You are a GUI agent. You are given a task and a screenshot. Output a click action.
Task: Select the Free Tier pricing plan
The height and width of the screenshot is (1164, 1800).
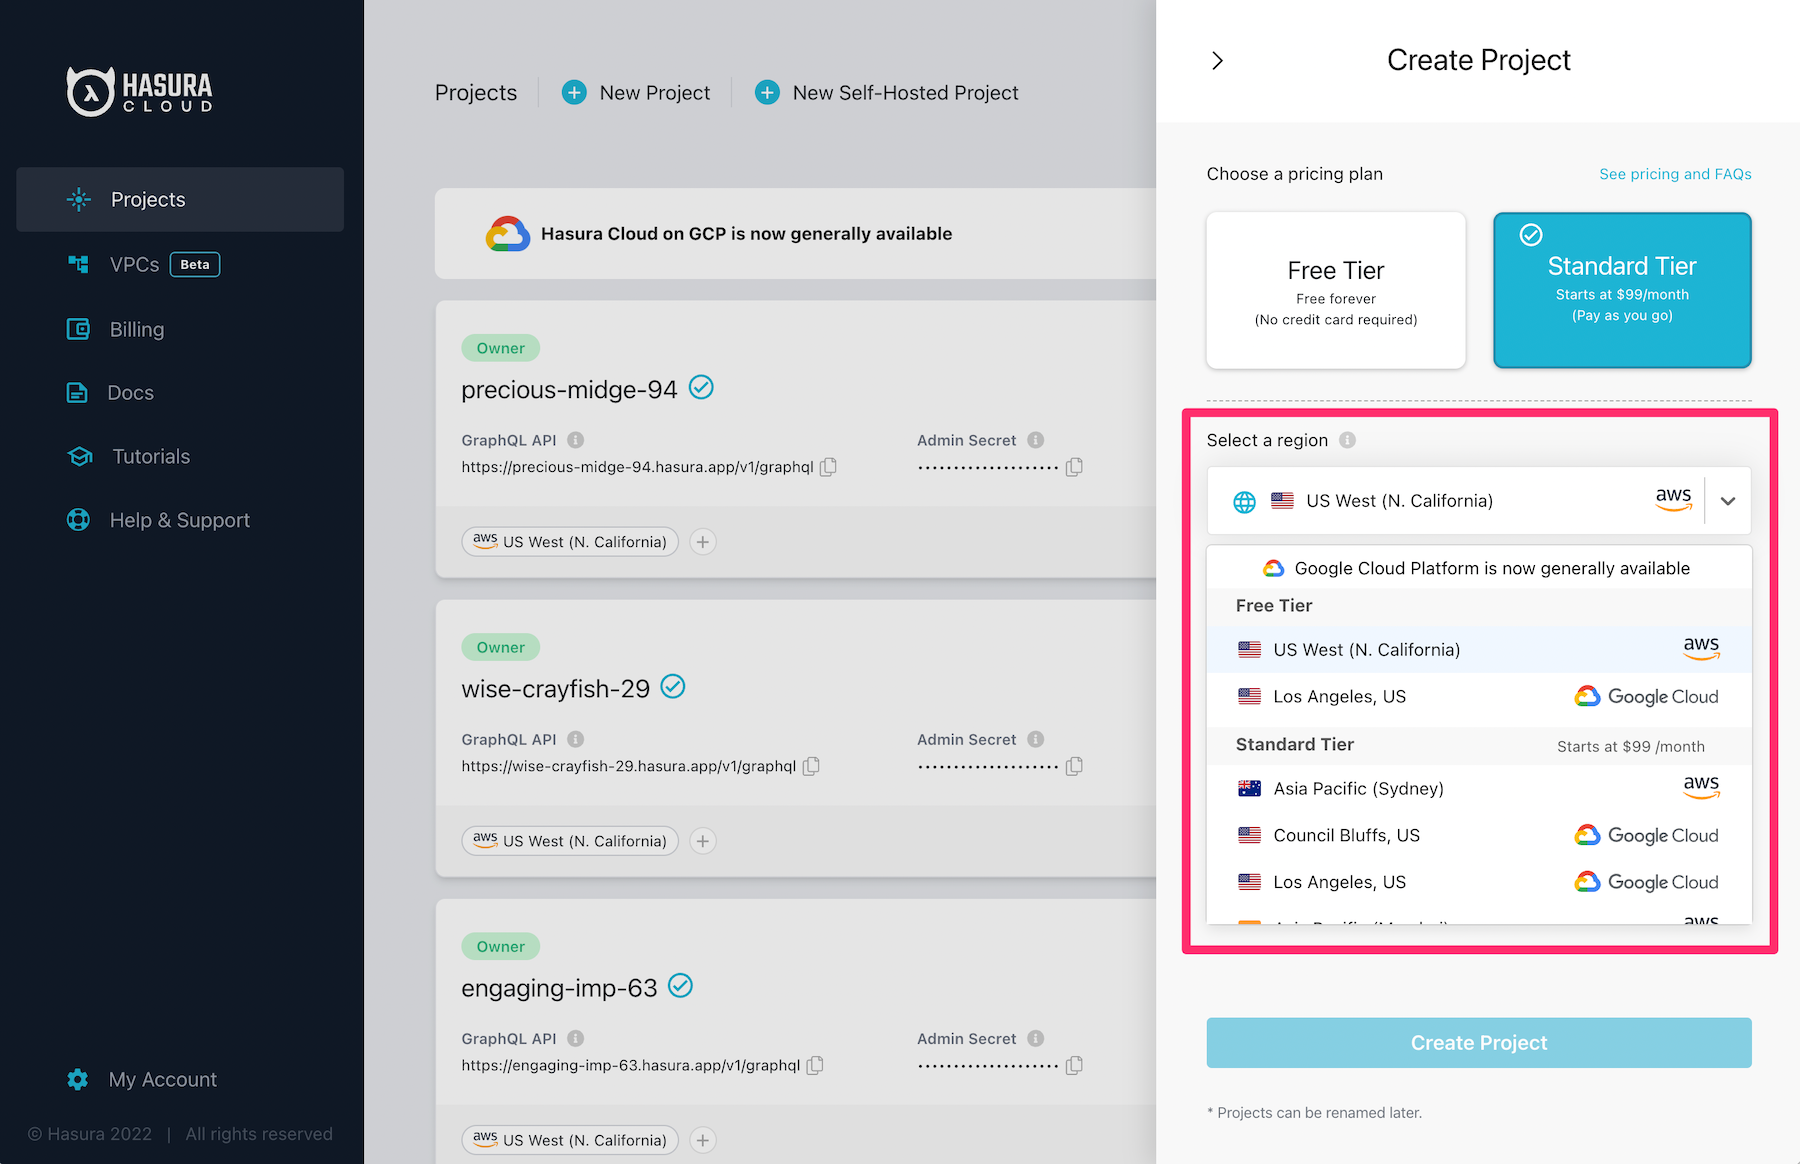click(x=1335, y=290)
